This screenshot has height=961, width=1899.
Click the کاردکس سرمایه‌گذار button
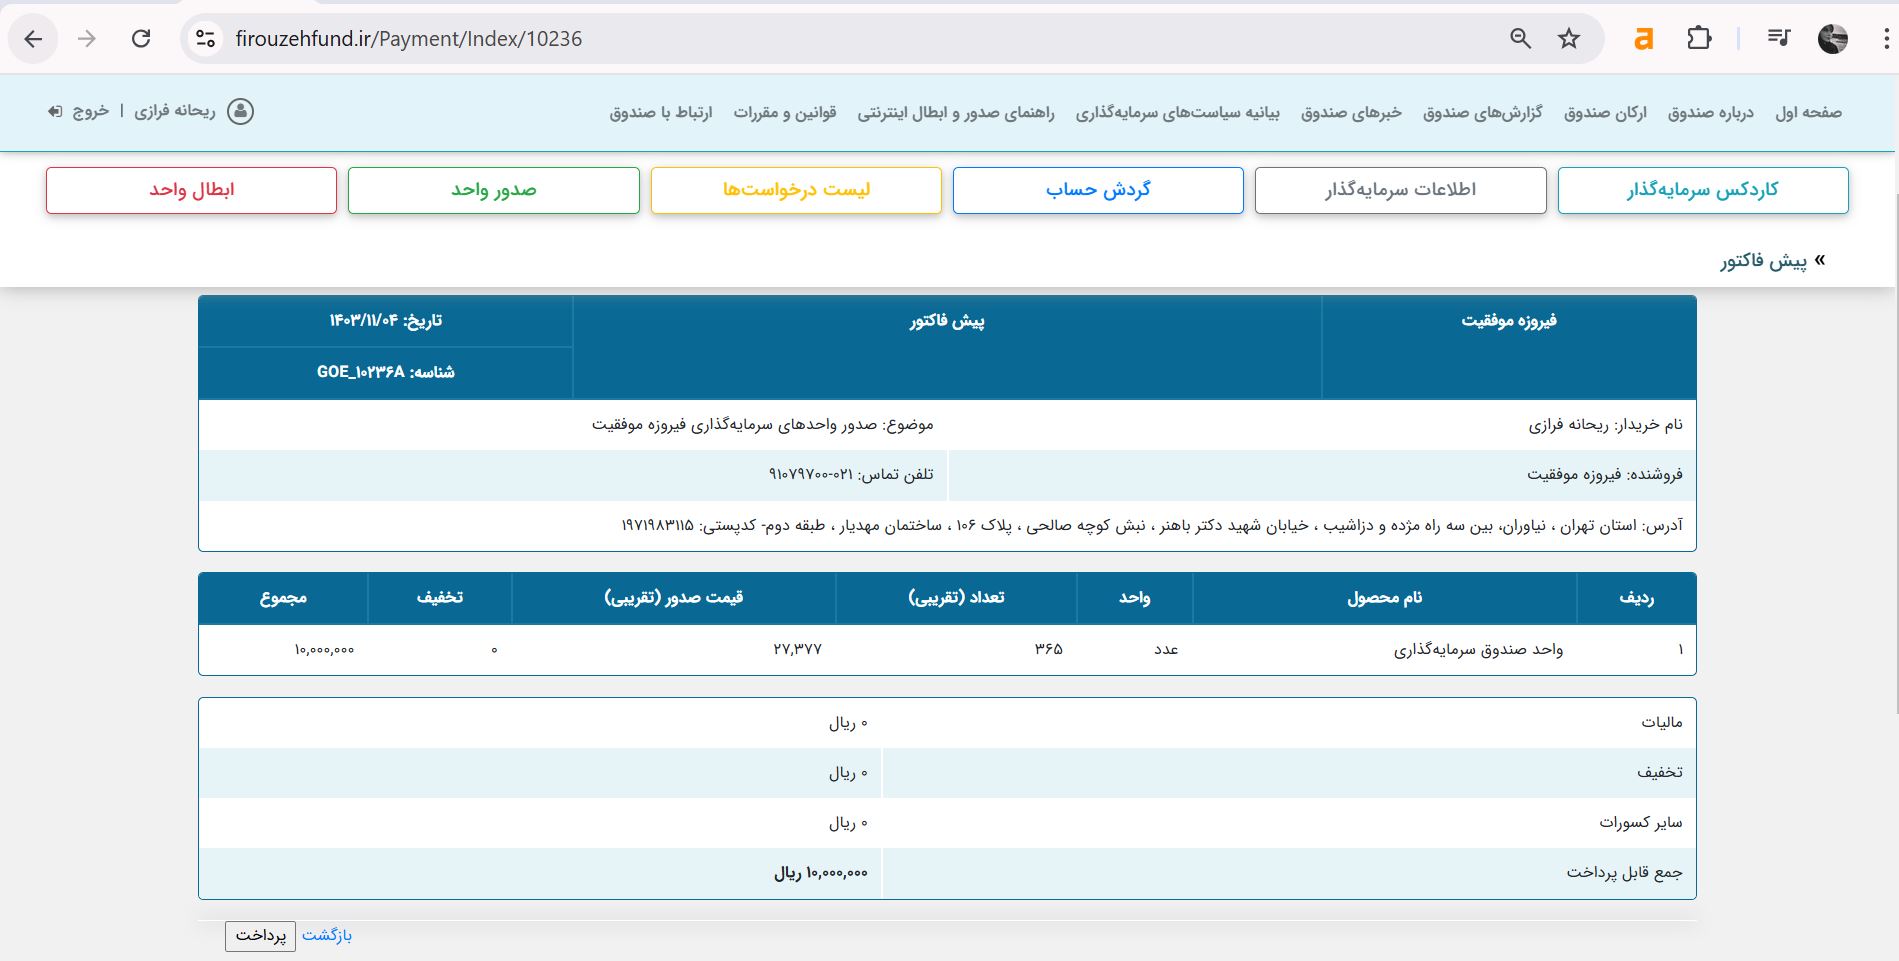point(1702,190)
